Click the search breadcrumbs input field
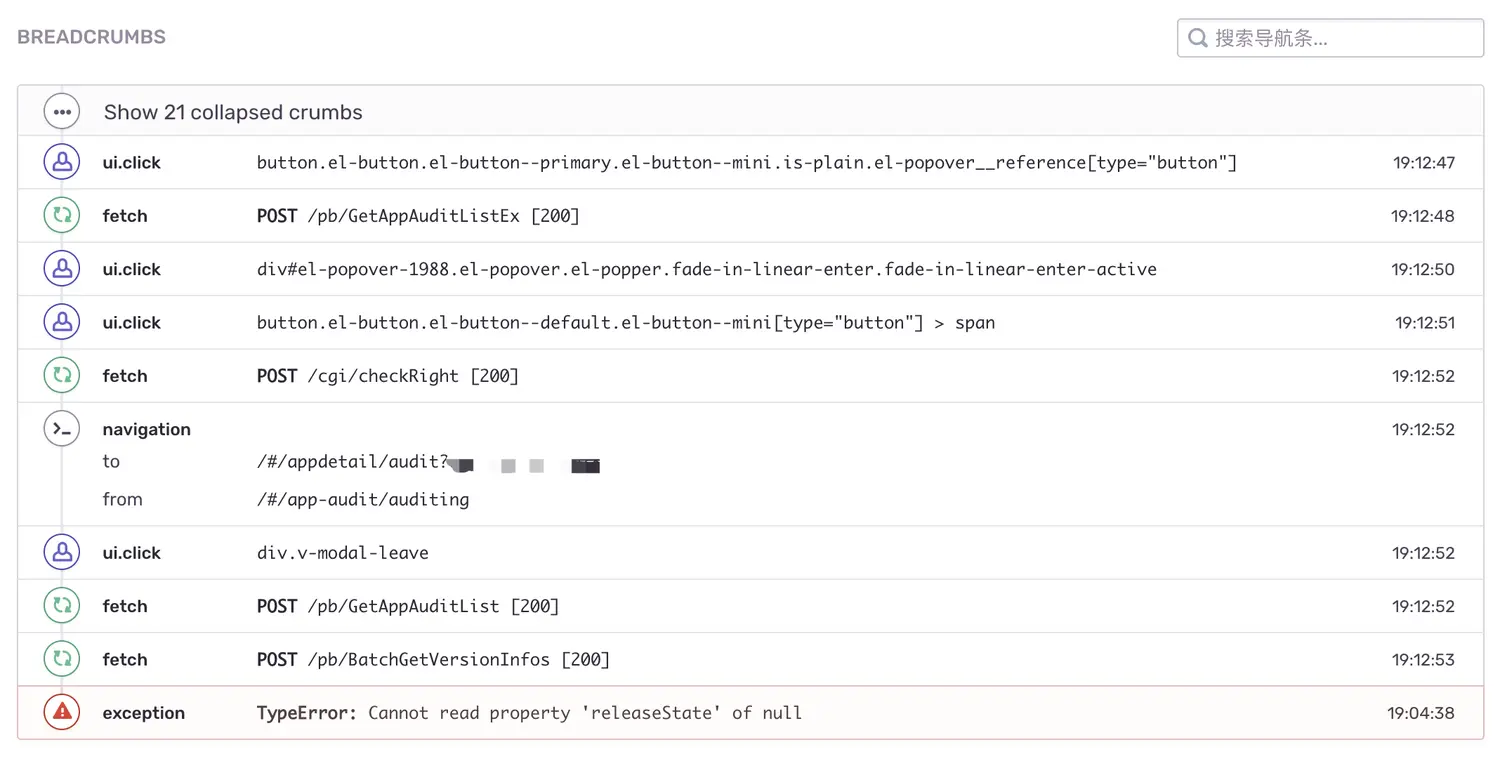 click(x=1340, y=39)
